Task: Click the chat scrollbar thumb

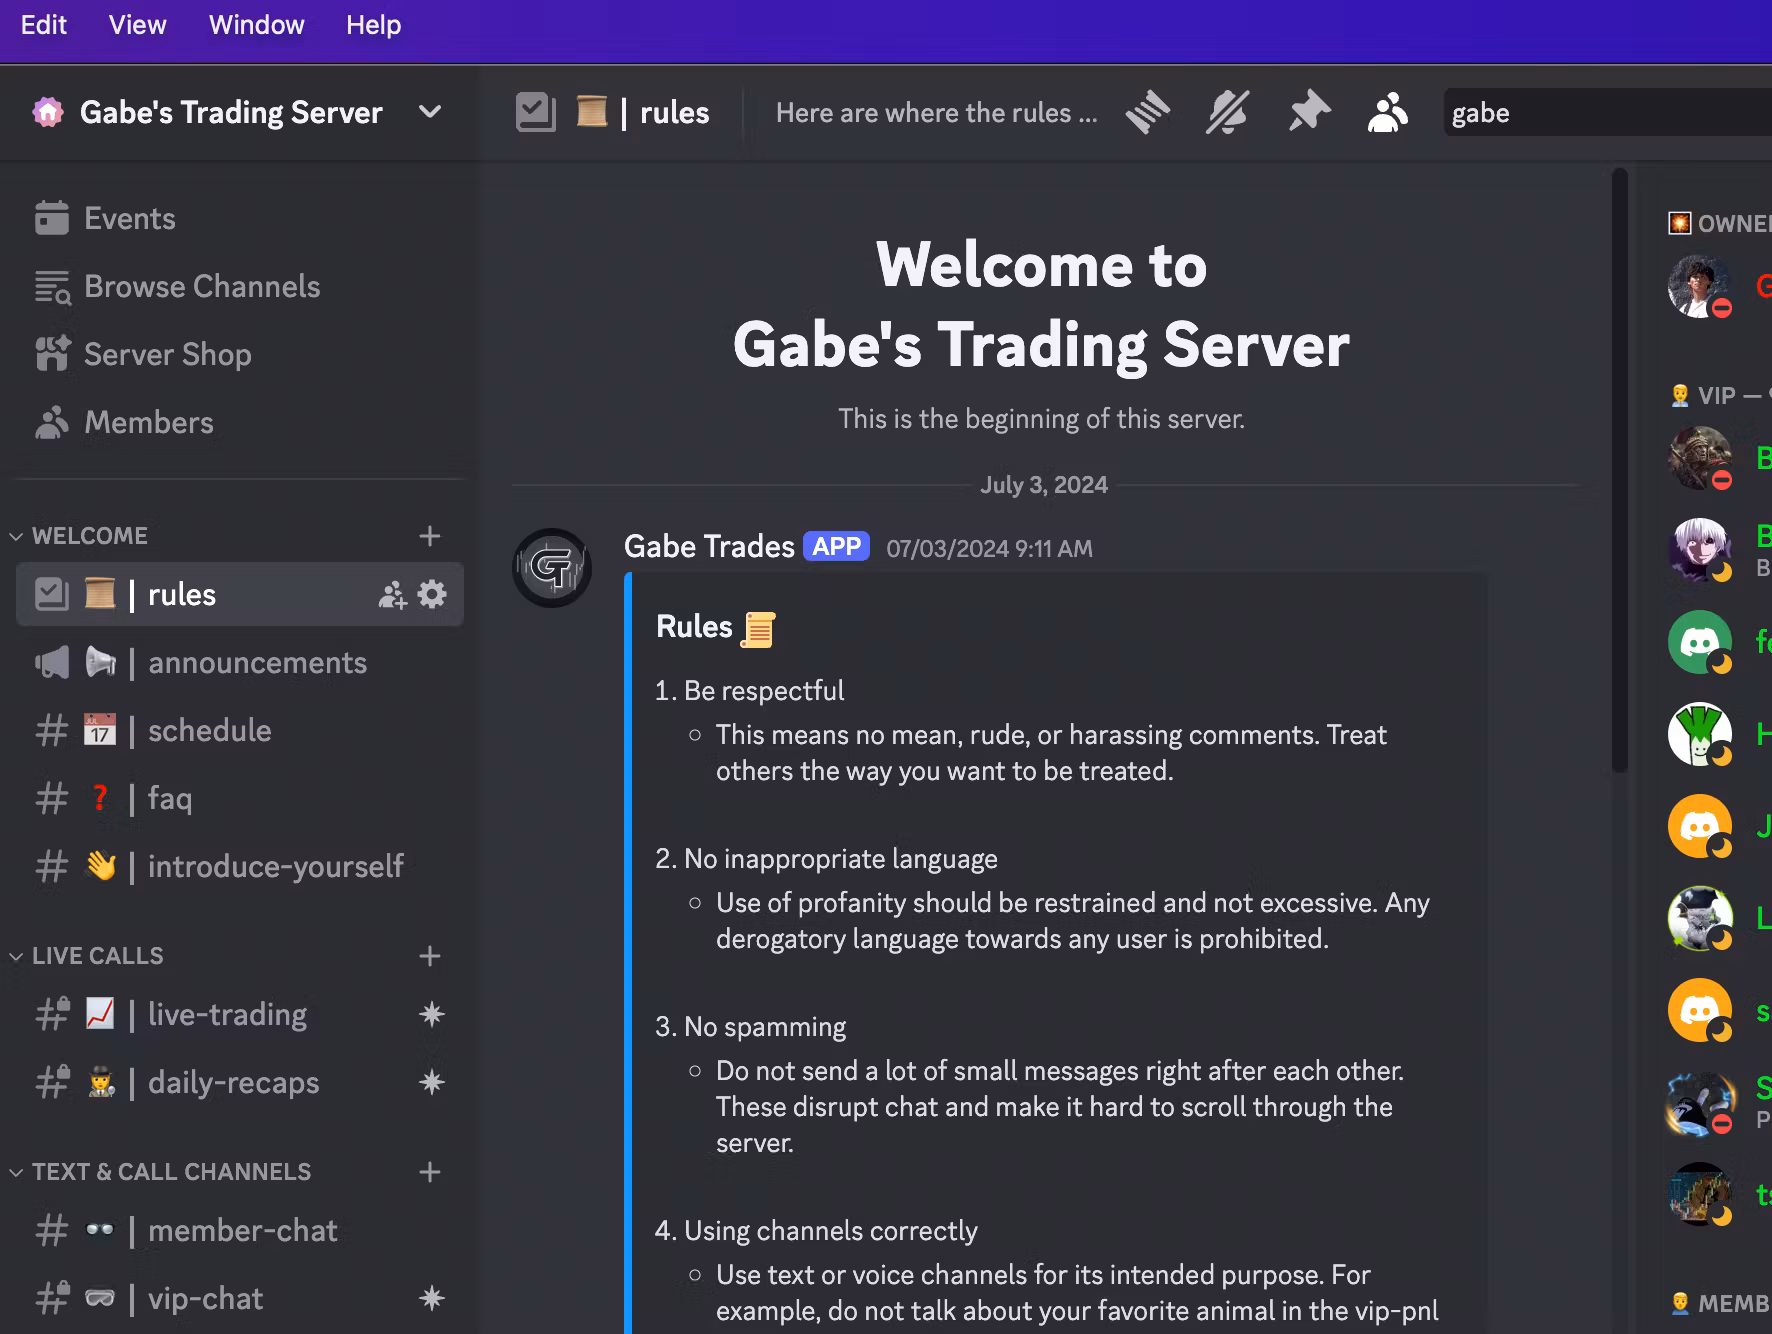Action: (x=1620, y=470)
